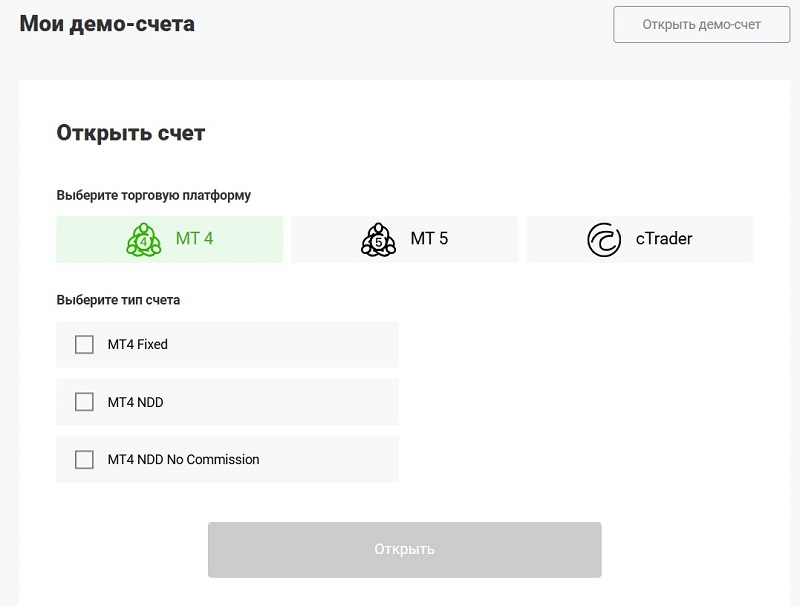The width and height of the screenshot is (800, 606).
Task: Check the MT4 NDD No Commission box
Action: point(84,460)
